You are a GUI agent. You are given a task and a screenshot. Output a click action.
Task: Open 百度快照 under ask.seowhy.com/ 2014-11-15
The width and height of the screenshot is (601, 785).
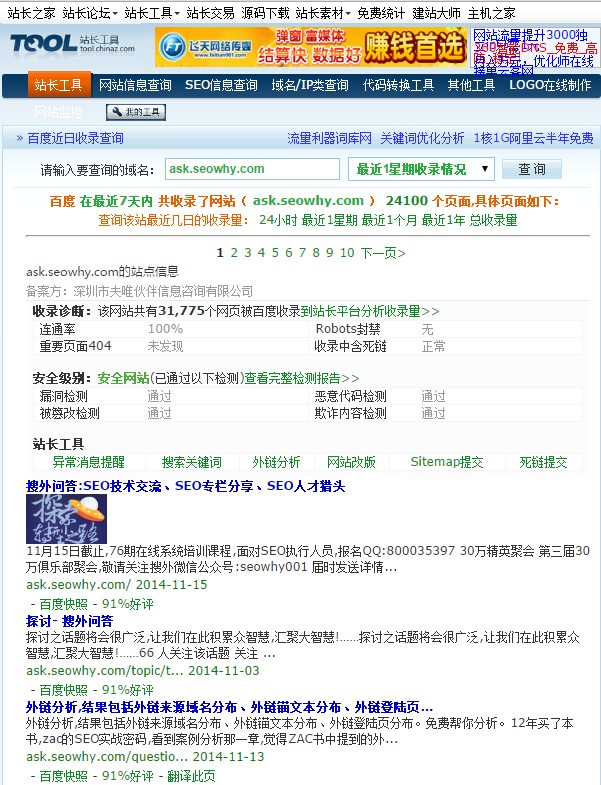[64, 604]
